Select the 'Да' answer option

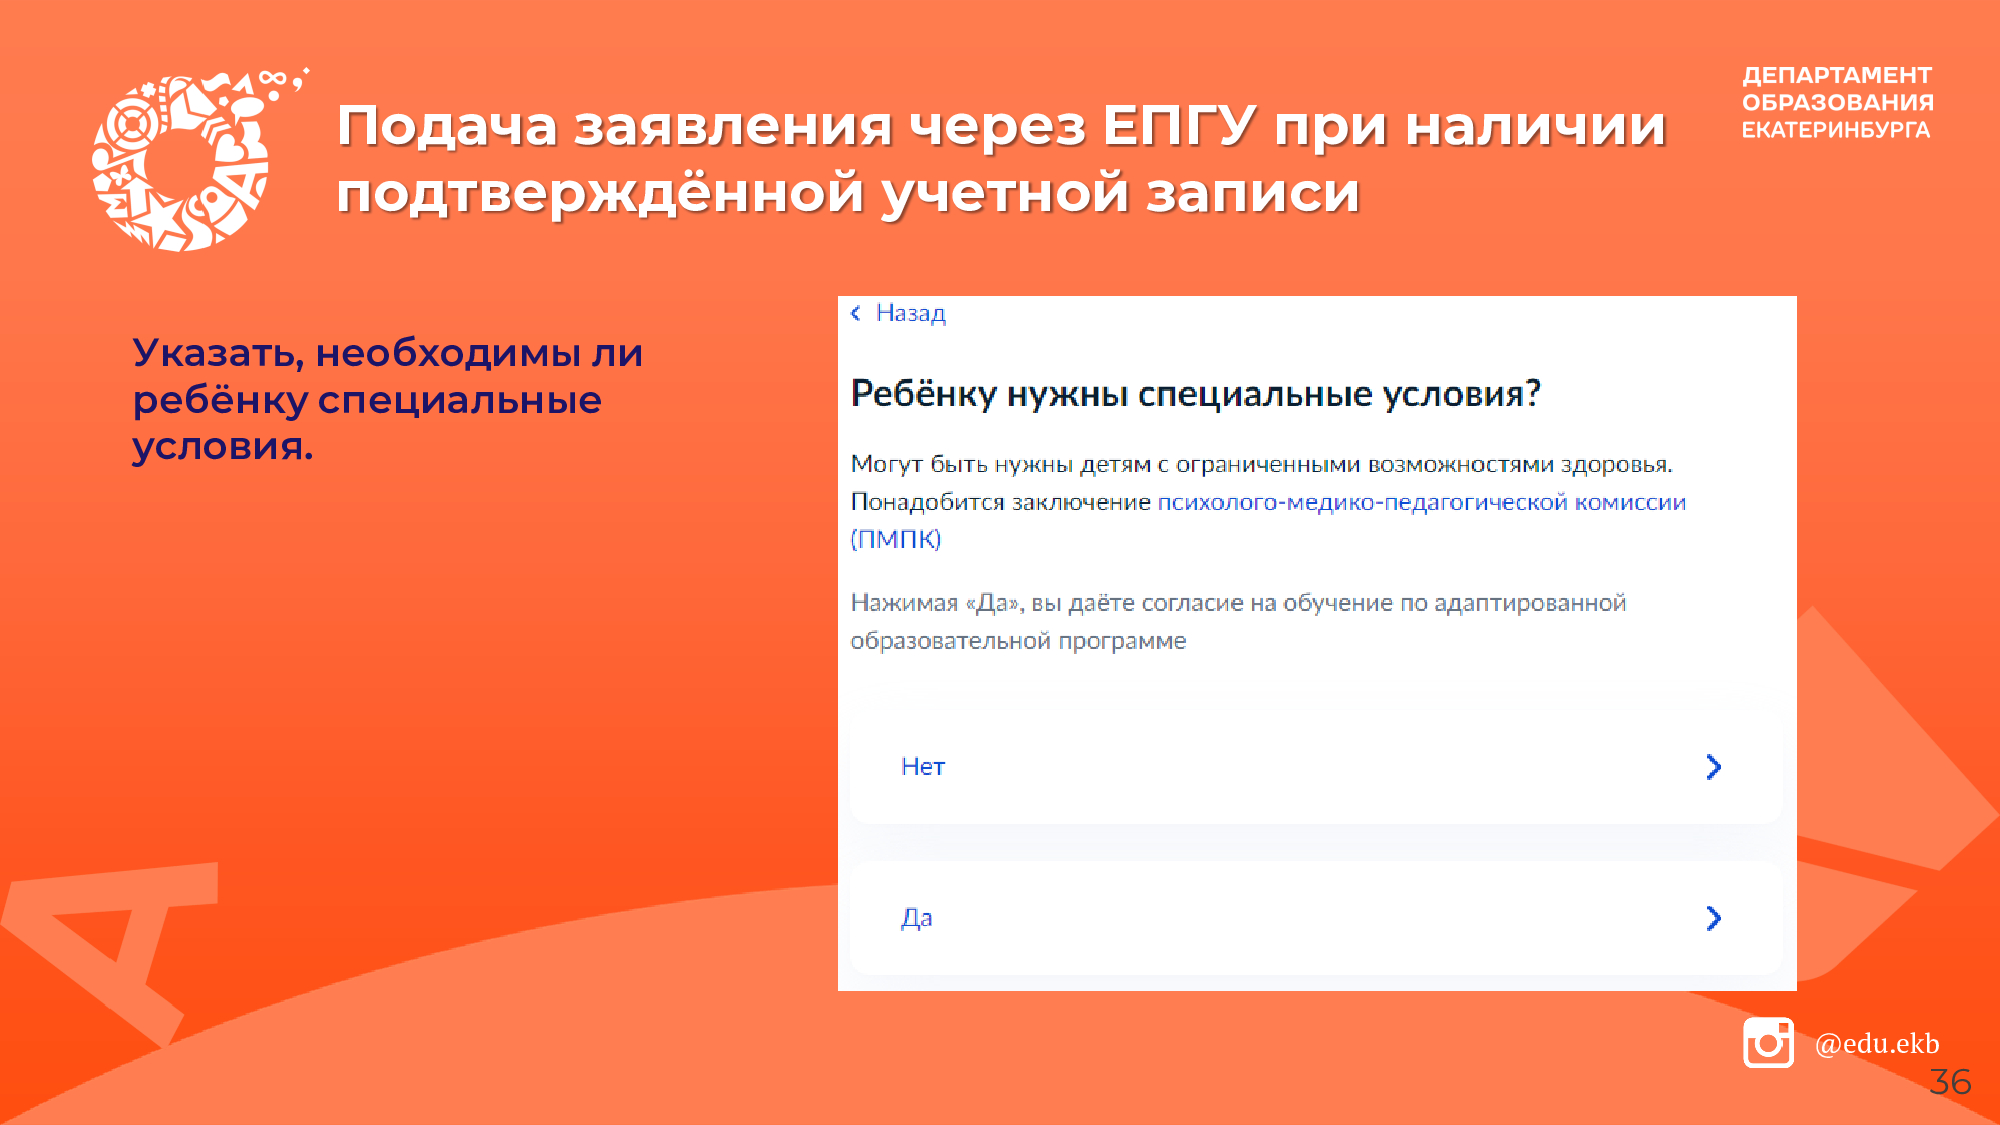917,918
